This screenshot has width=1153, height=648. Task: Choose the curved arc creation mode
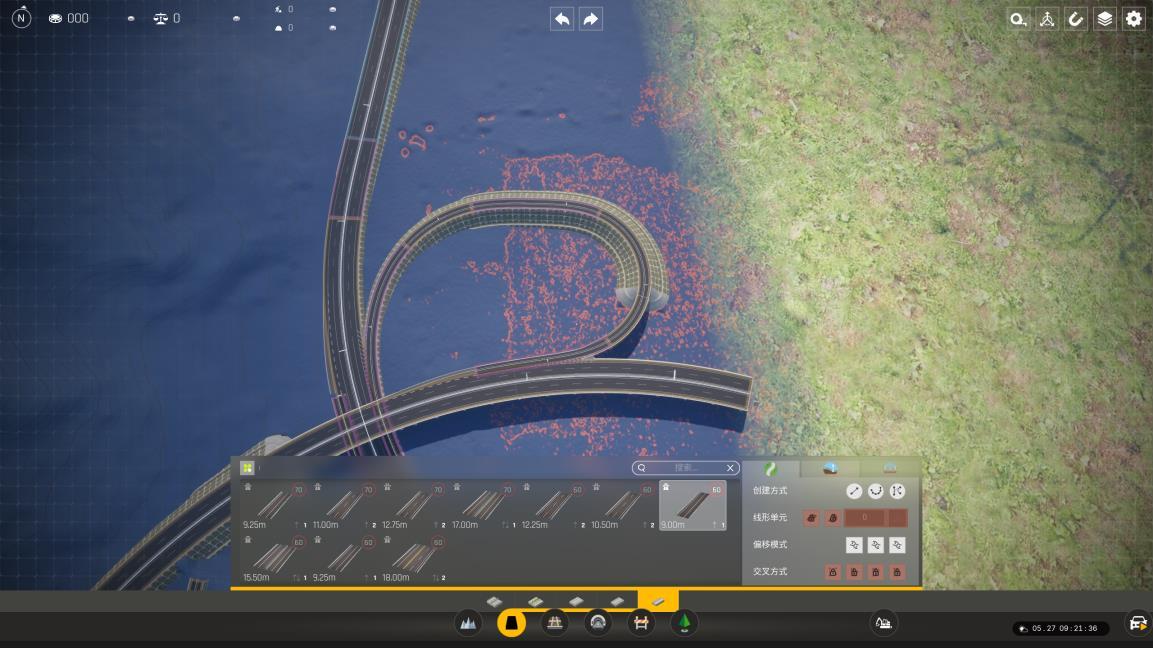coord(875,491)
